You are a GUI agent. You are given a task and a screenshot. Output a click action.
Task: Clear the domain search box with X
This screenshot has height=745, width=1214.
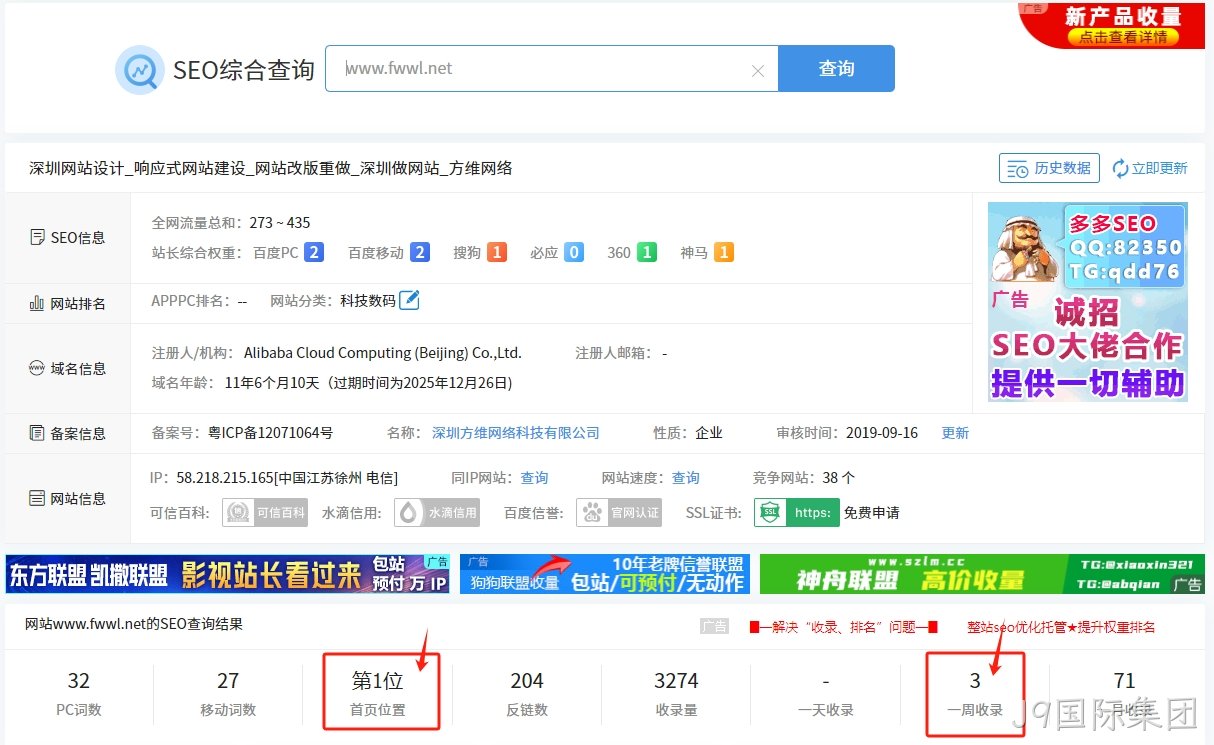pos(757,71)
